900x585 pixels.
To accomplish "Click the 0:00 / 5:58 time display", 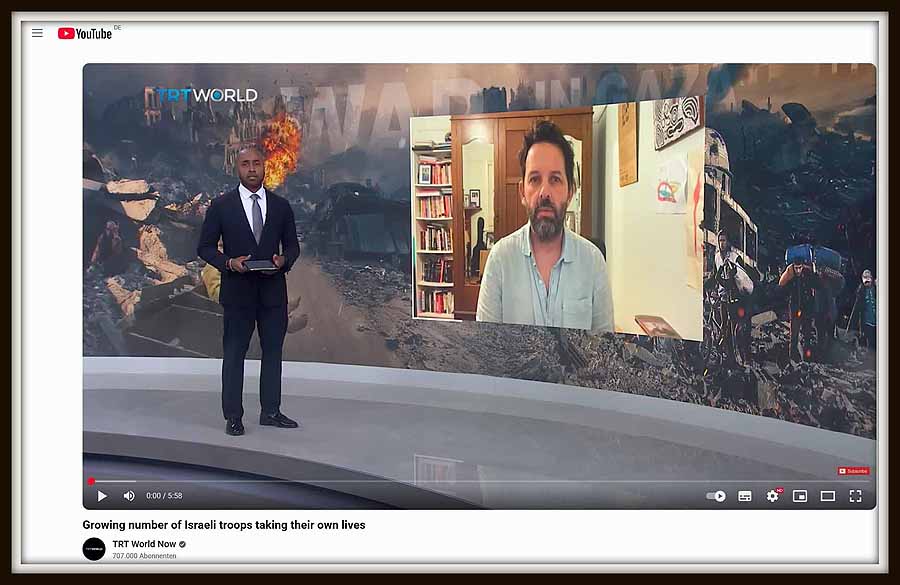I will [x=164, y=496].
